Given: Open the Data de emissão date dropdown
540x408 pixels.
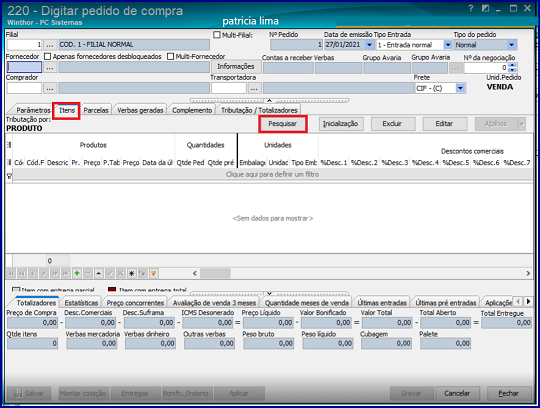Looking at the screenshot, I should pyautogui.click(x=369, y=45).
